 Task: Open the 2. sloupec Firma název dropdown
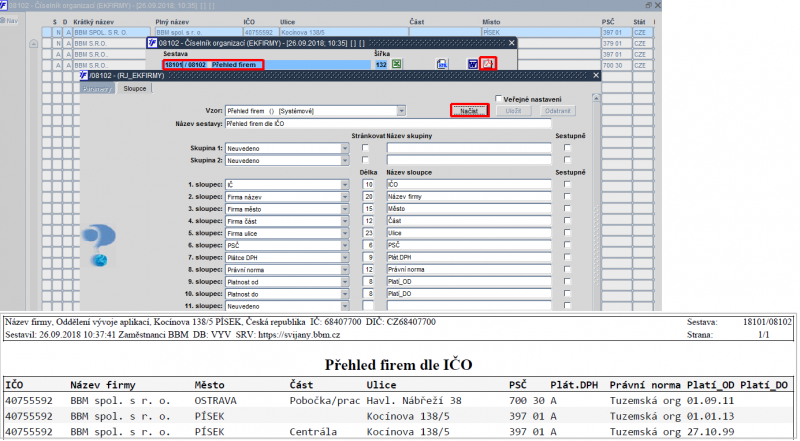tap(345, 197)
